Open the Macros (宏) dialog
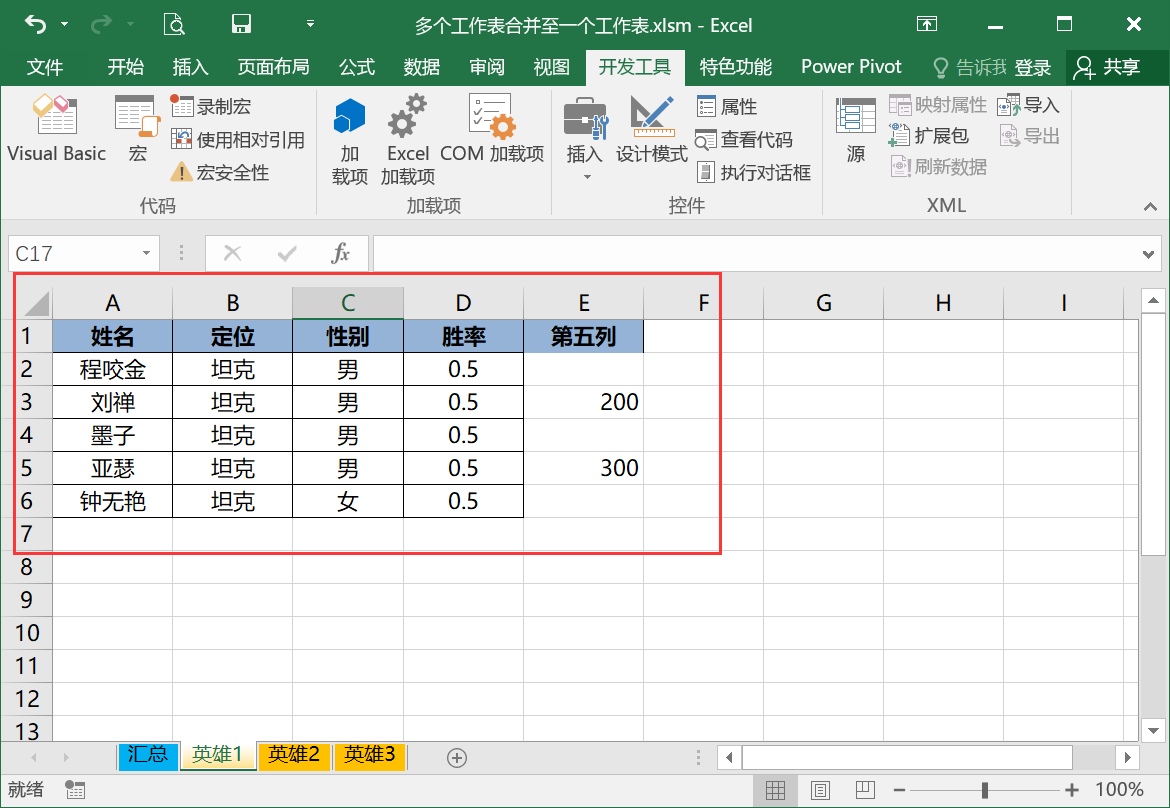The image size is (1170, 808). pyautogui.click(x=137, y=128)
